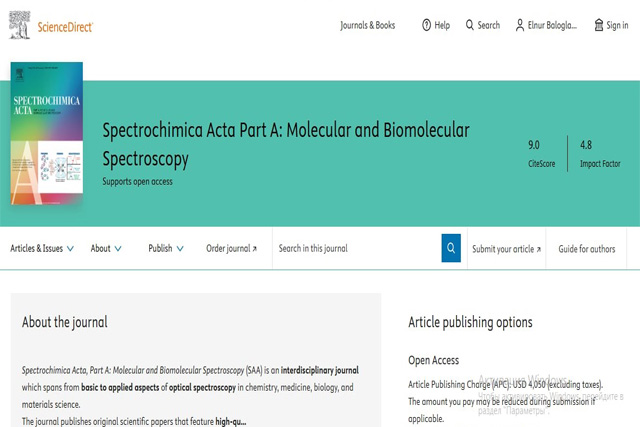The height and width of the screenshot is (427, 640).
Task: Click the journal title heading
Action: [x=286, y=144]
